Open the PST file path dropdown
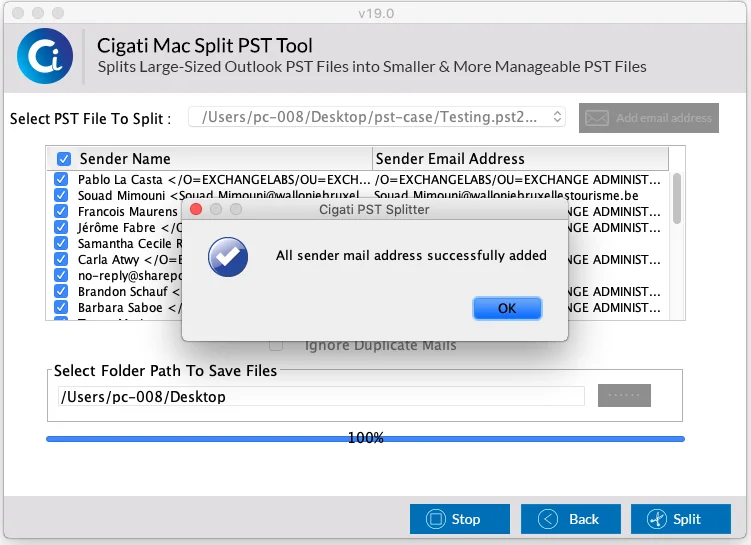The width and height of the screenshot is (751, 545). 377,117
